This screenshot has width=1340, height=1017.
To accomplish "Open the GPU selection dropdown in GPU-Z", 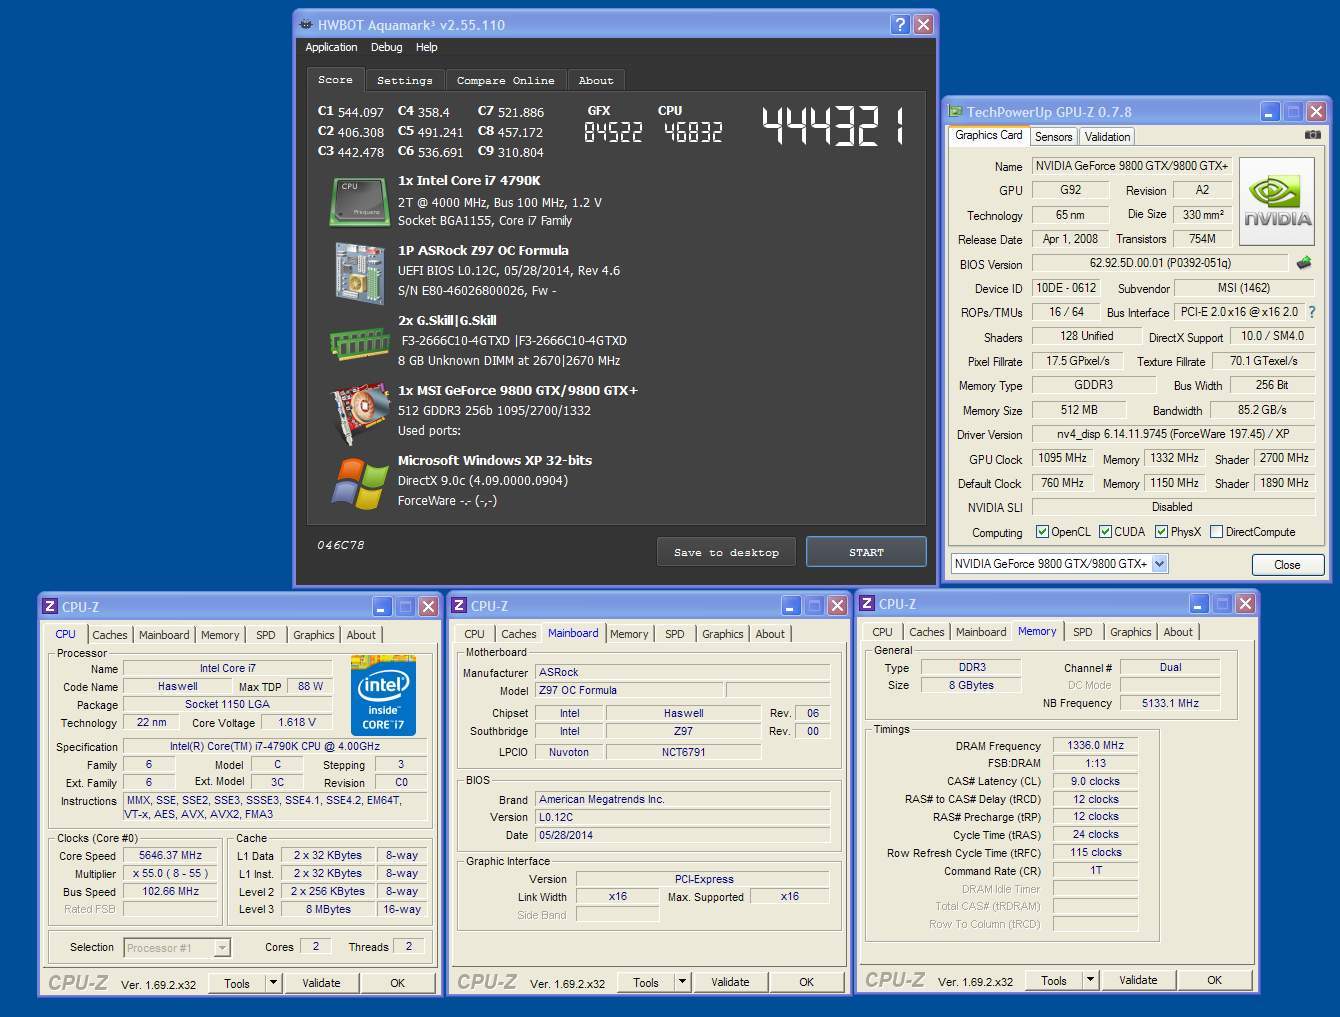I will point(1159,564).
